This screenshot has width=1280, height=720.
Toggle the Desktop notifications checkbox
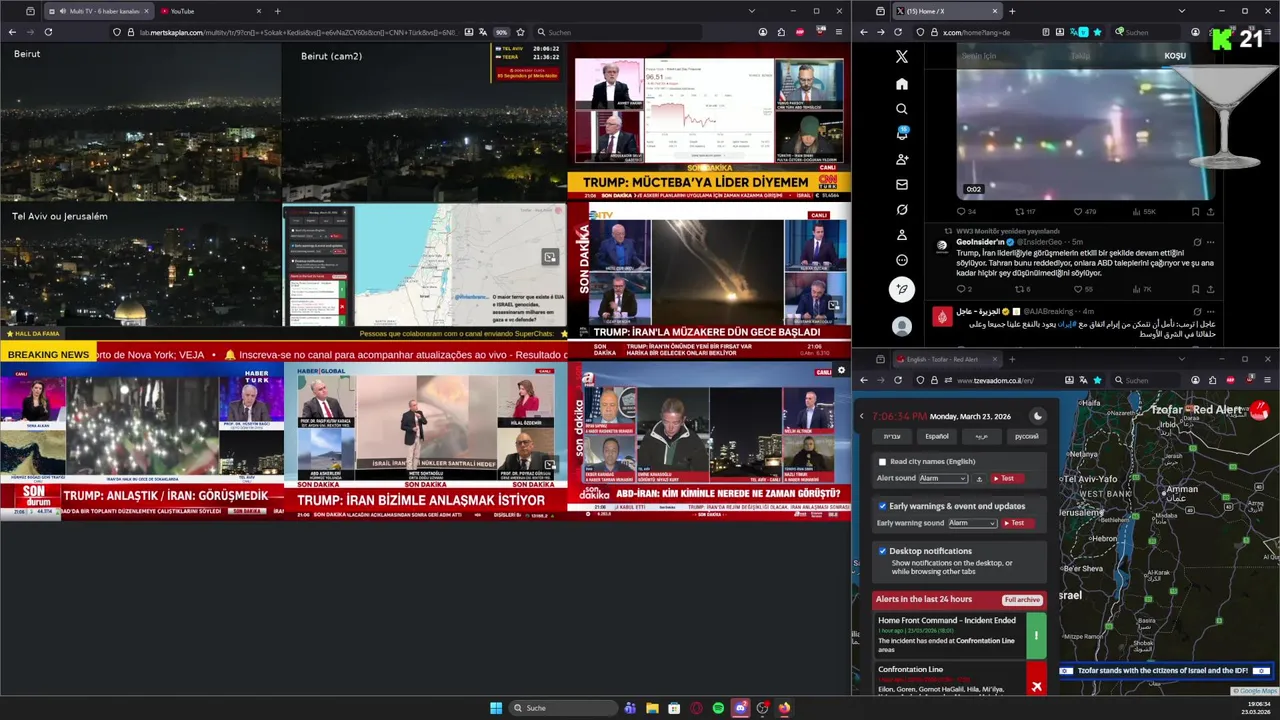pos(882,551)
